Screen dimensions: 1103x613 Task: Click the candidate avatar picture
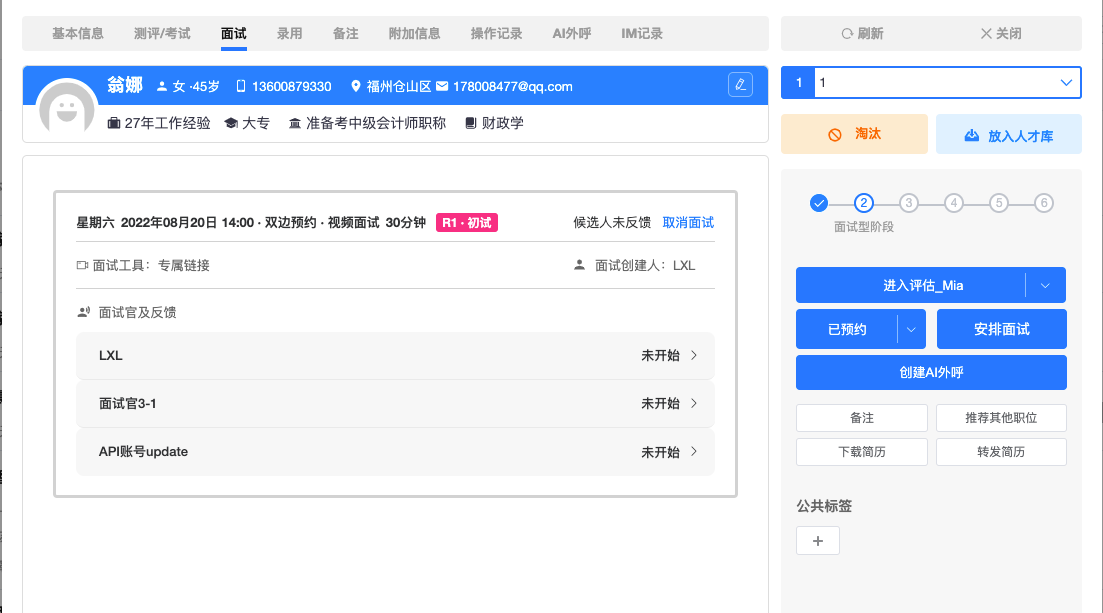click(x=67, y=107)
